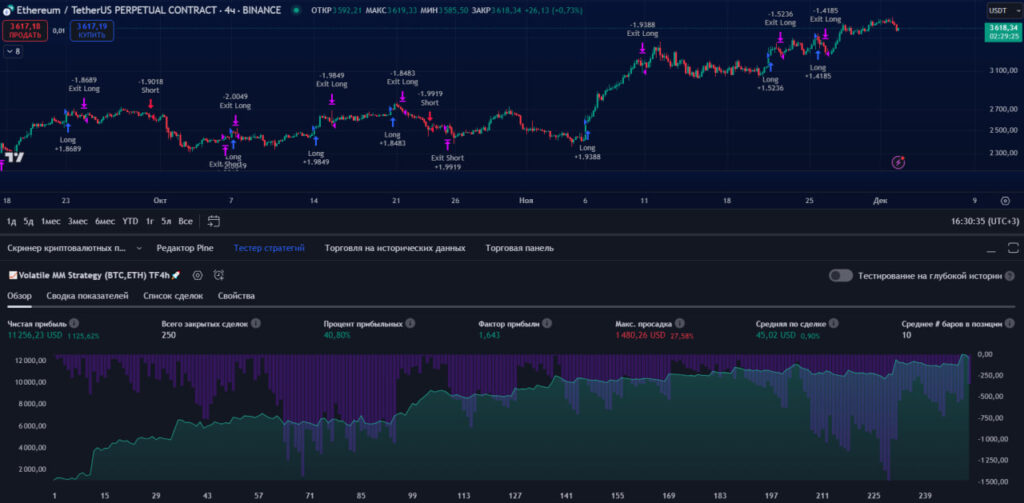Expand the indicator legend collapsed at 8

point(13,51)
